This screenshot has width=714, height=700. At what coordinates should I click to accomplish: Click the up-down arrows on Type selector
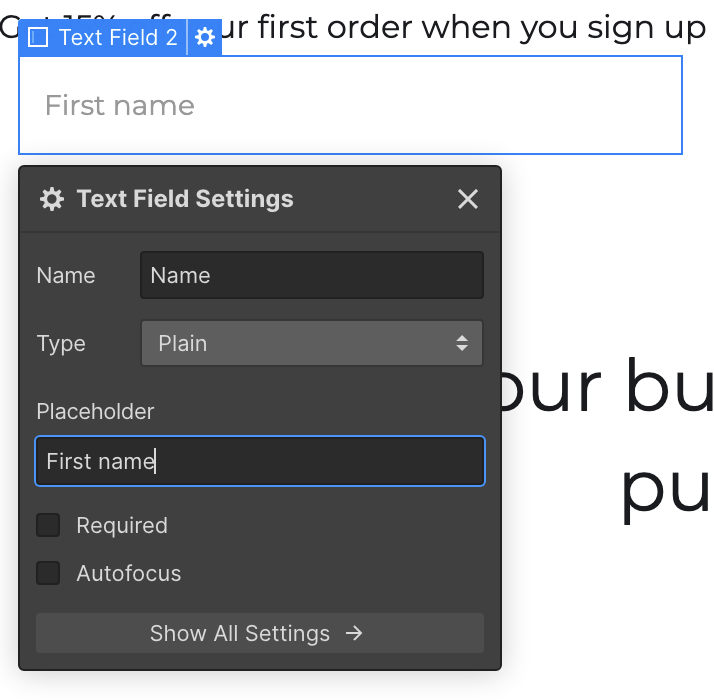click(x=462, y=343)
